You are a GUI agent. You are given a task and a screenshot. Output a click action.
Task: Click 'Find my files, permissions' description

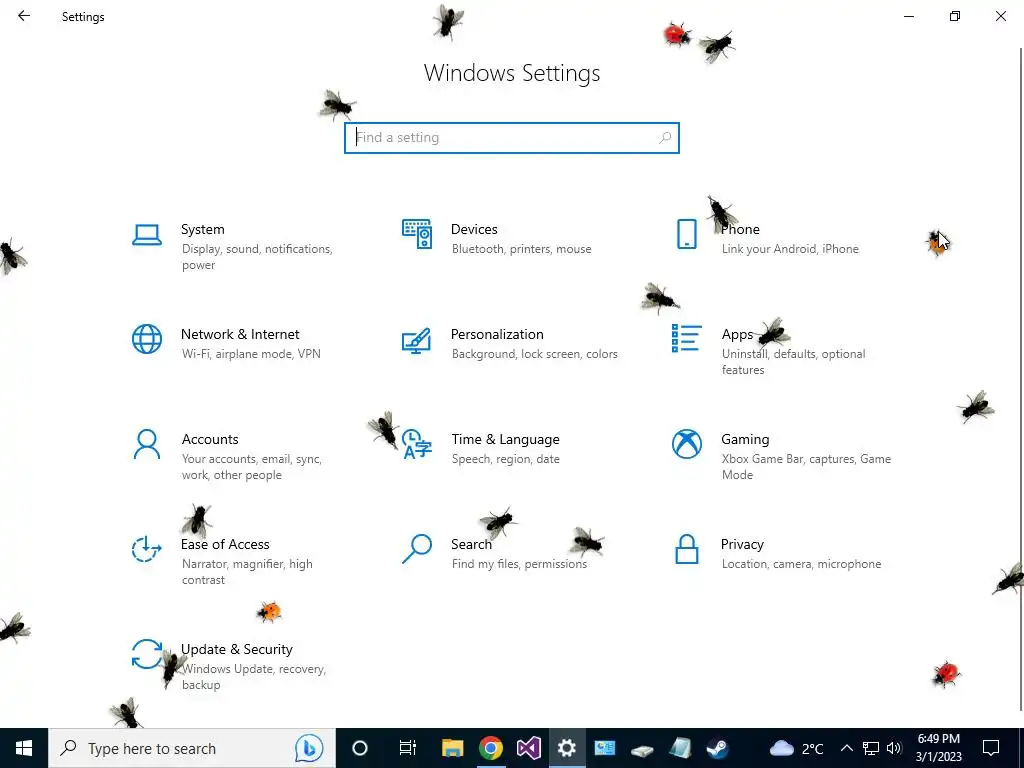(x=519, y=564)
